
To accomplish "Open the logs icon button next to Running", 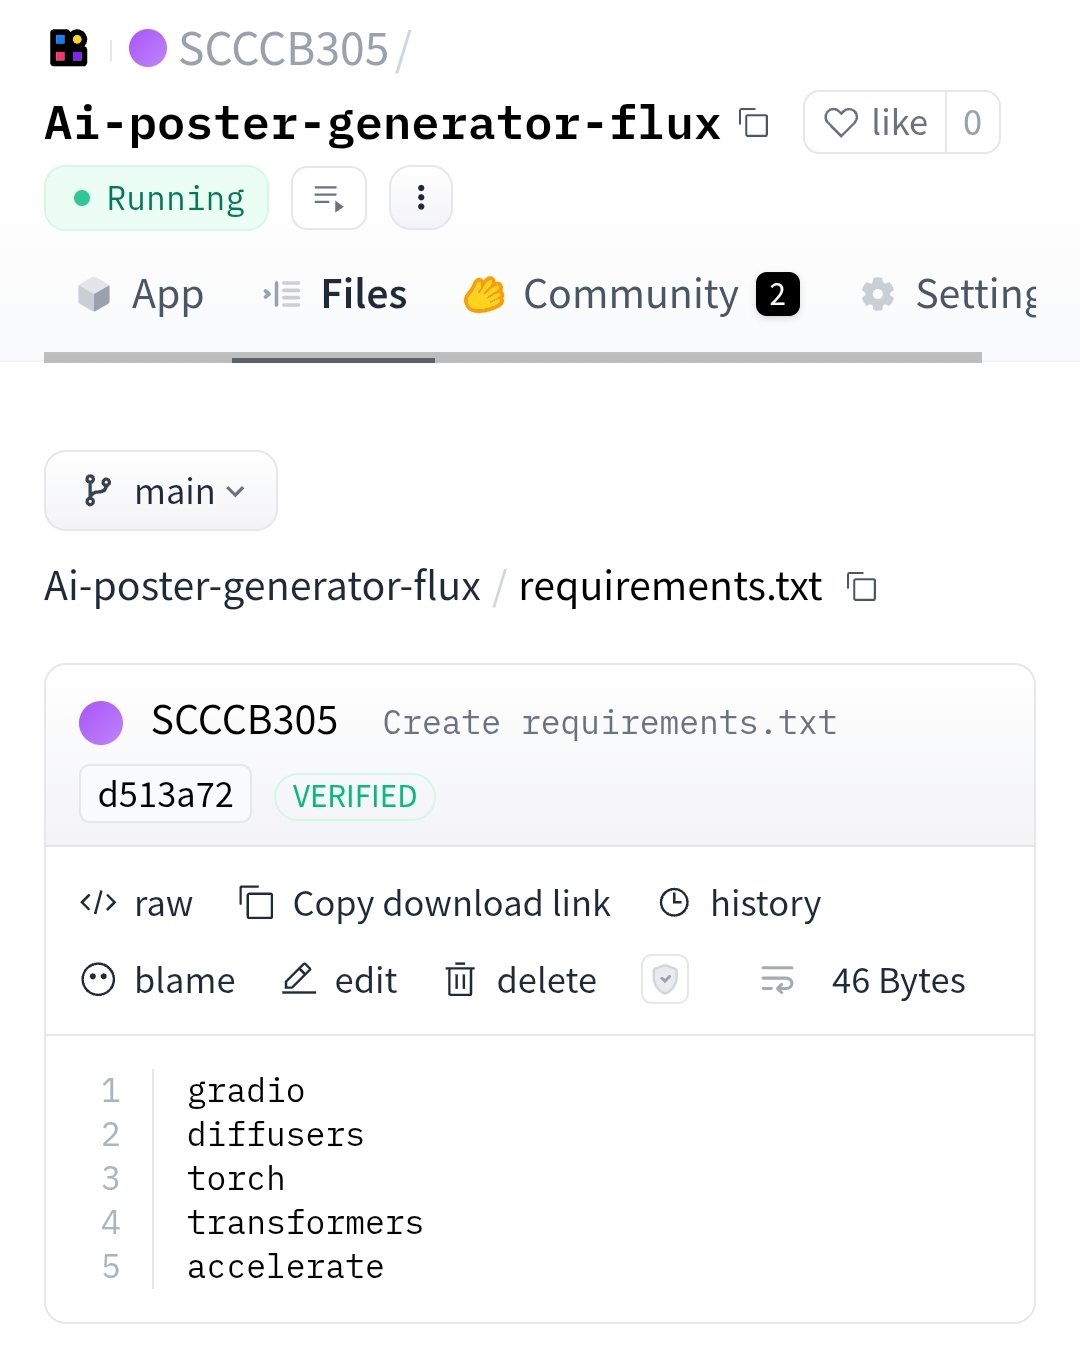I will click(x=329, y=198).
